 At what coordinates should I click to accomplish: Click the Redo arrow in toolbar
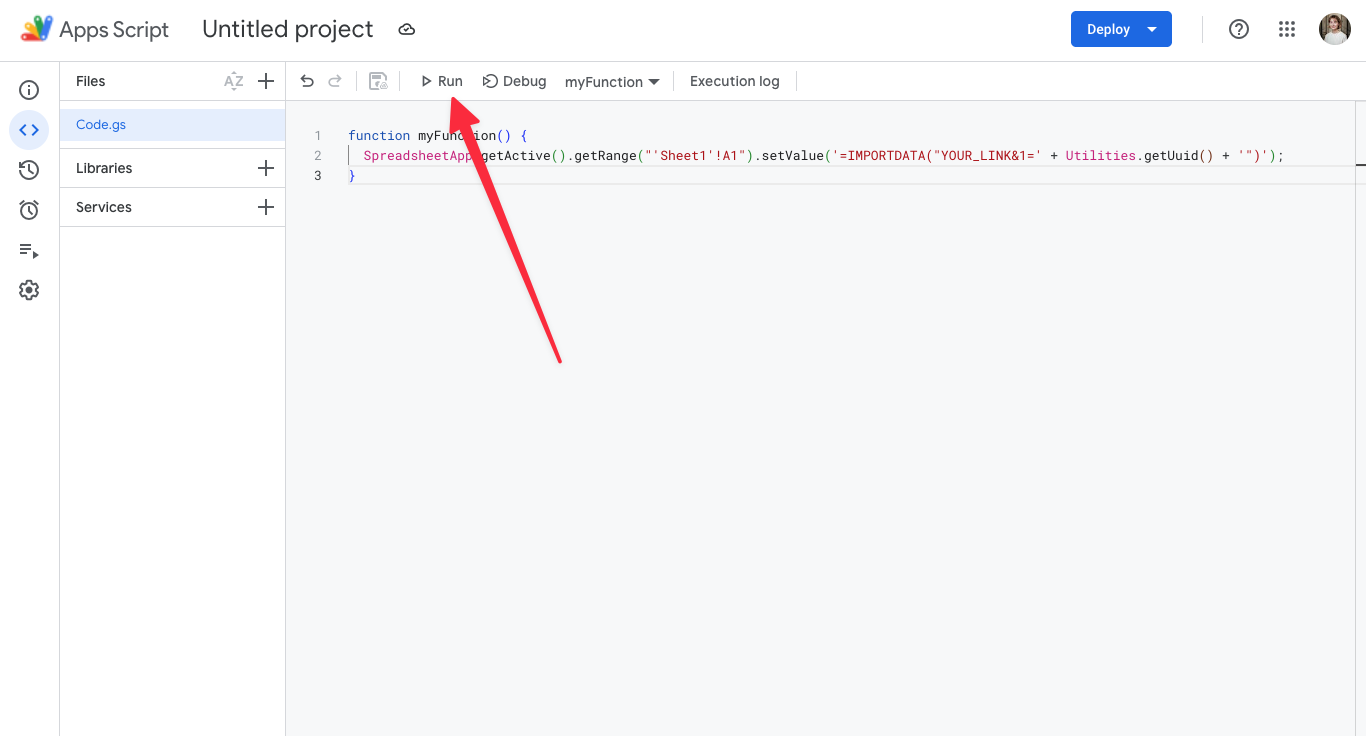point(335,81)
